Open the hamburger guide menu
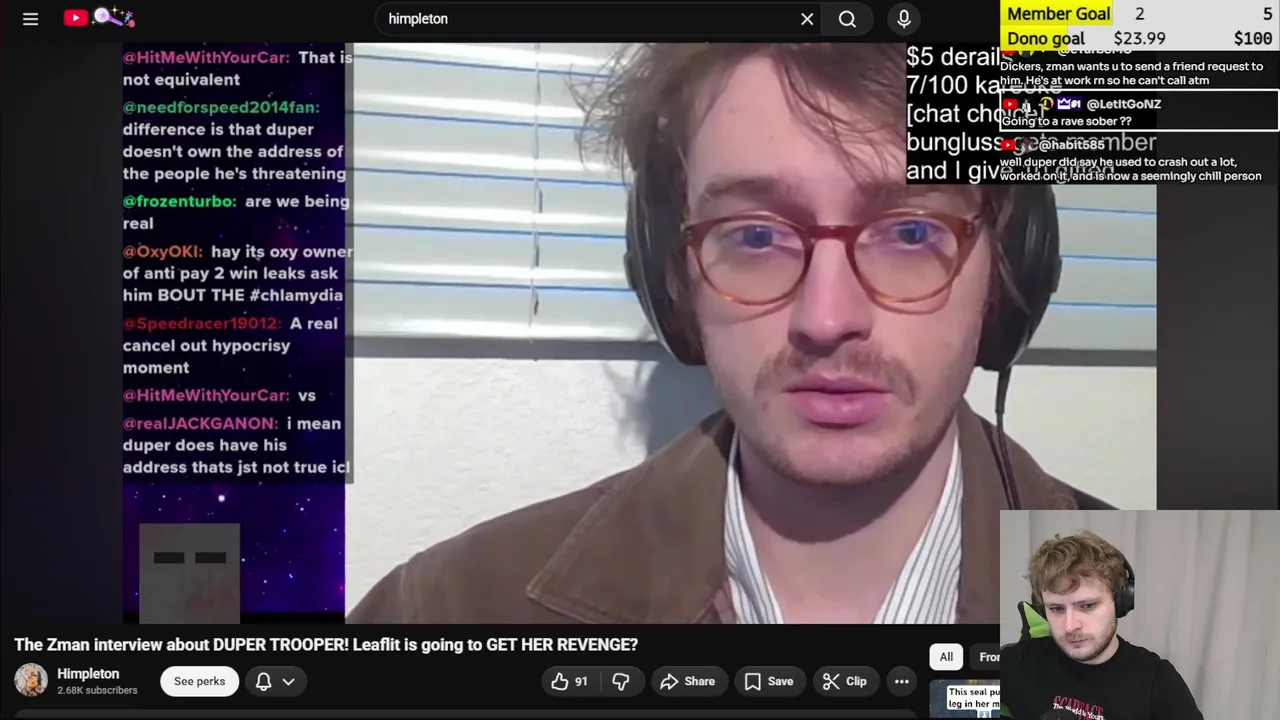The height and width of the screenshot is (720, 1280). 31,19
